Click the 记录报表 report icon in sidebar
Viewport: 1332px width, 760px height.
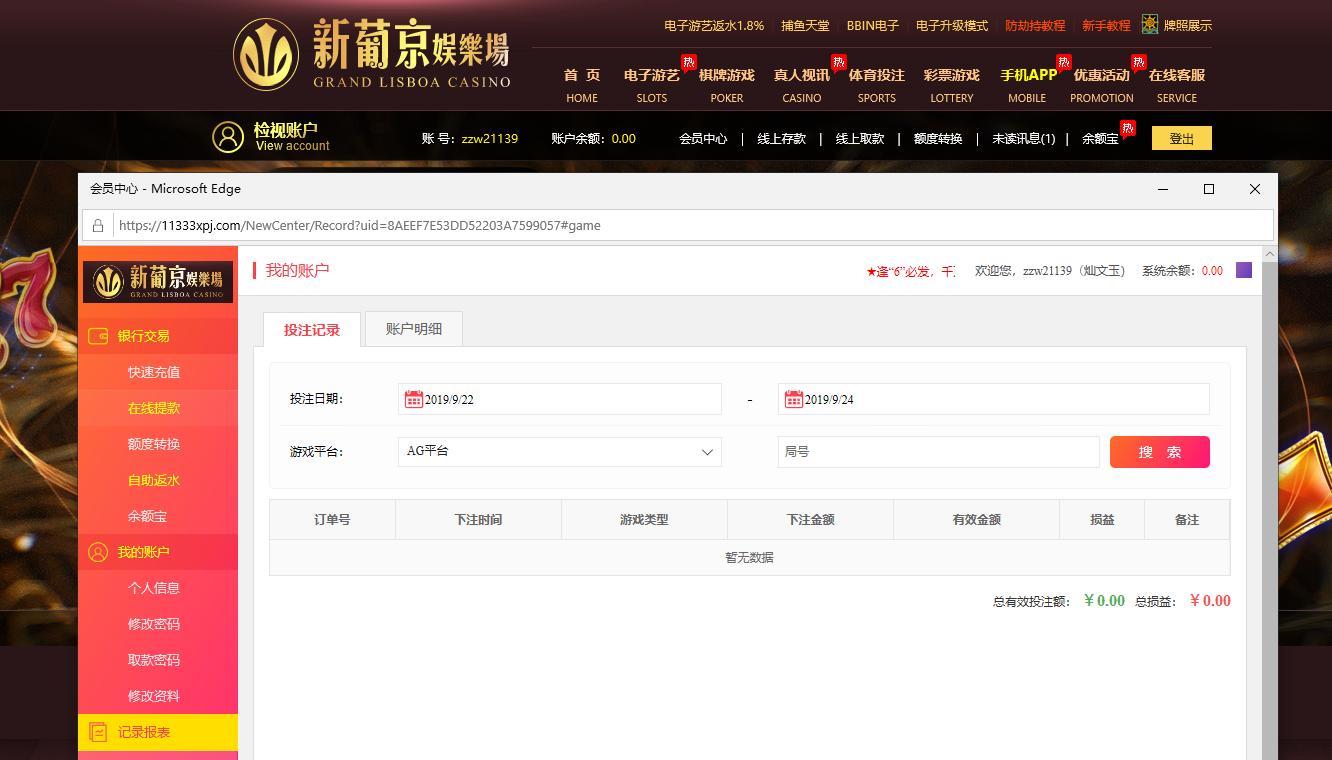pos(98,732)
